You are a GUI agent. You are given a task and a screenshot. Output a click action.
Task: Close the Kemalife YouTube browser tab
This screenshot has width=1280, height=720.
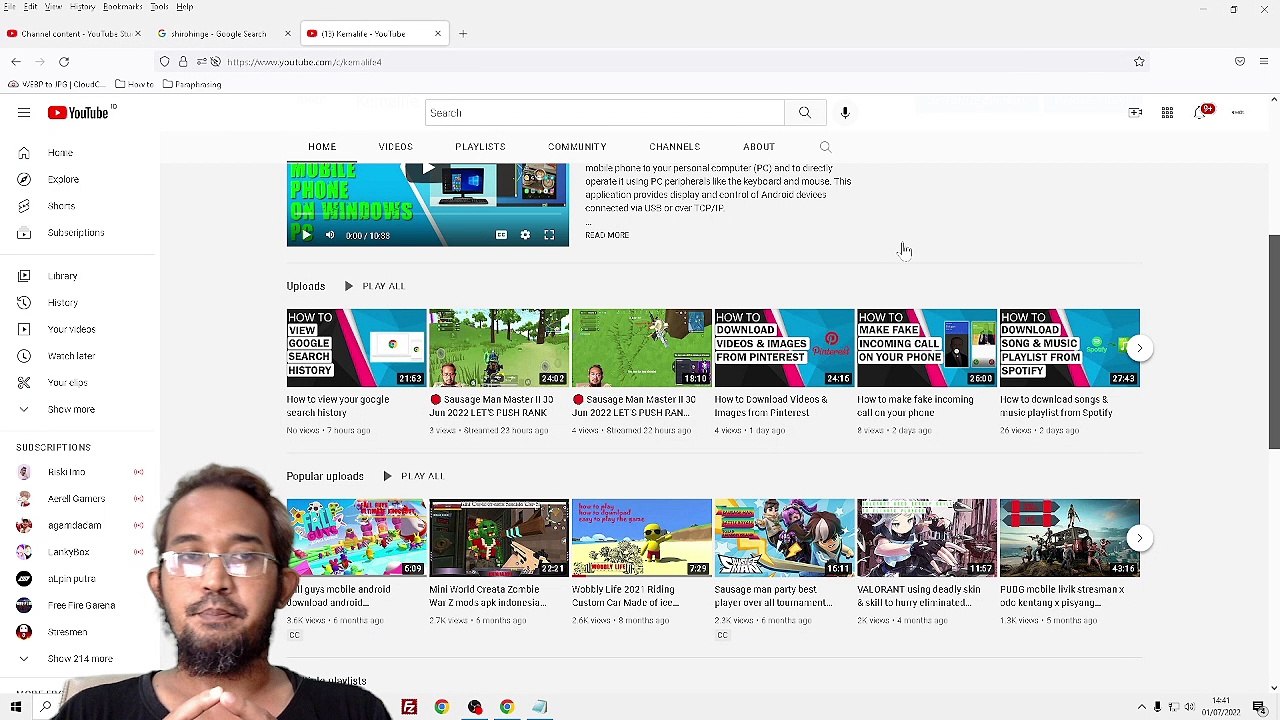[437, 34]
